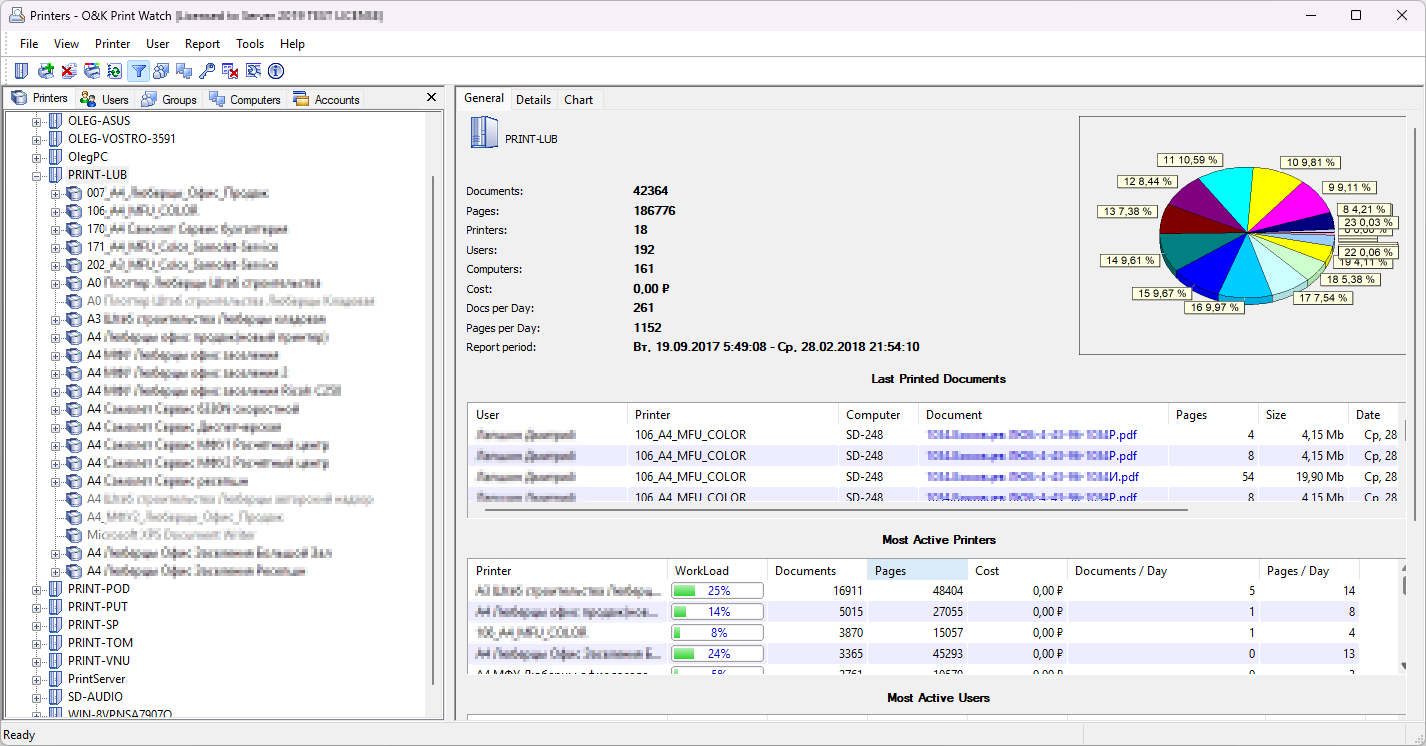Select the 106_A4_MFU_COLOR printer in the tree
This screenshot has height=746, width=1426.
[142, 211]
